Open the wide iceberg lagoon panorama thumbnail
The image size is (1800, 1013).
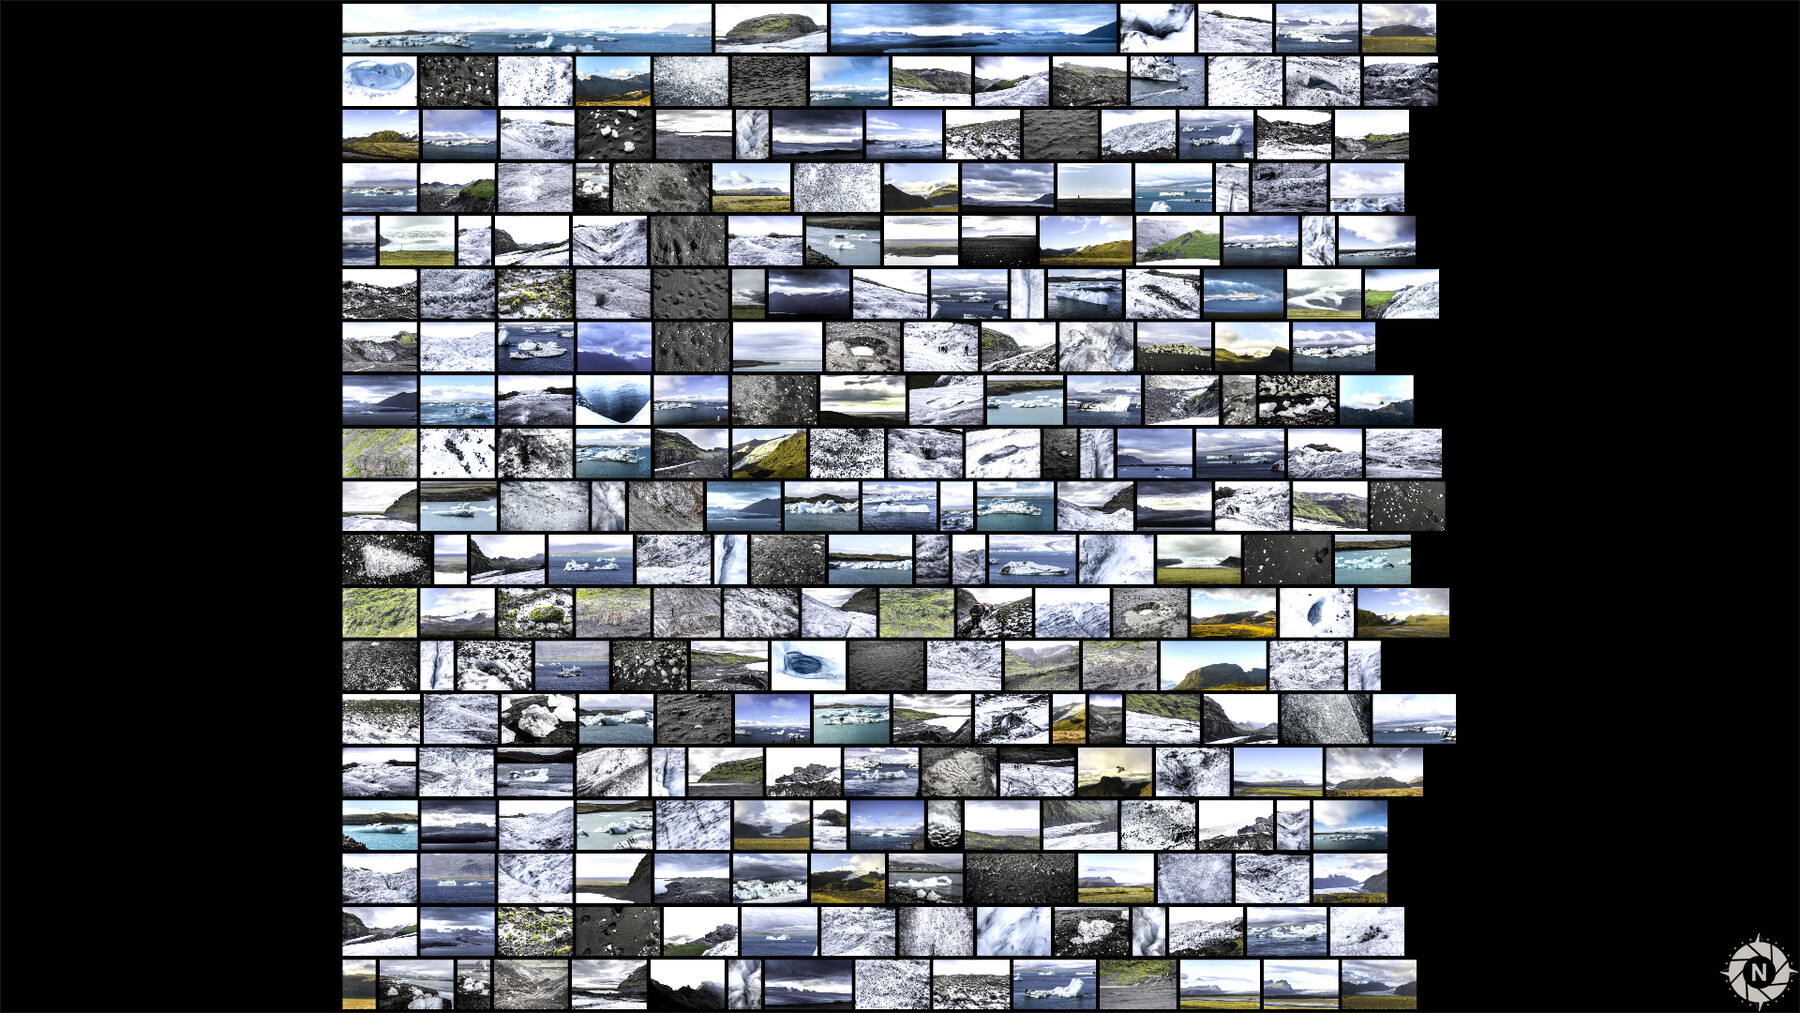point(527,28)
